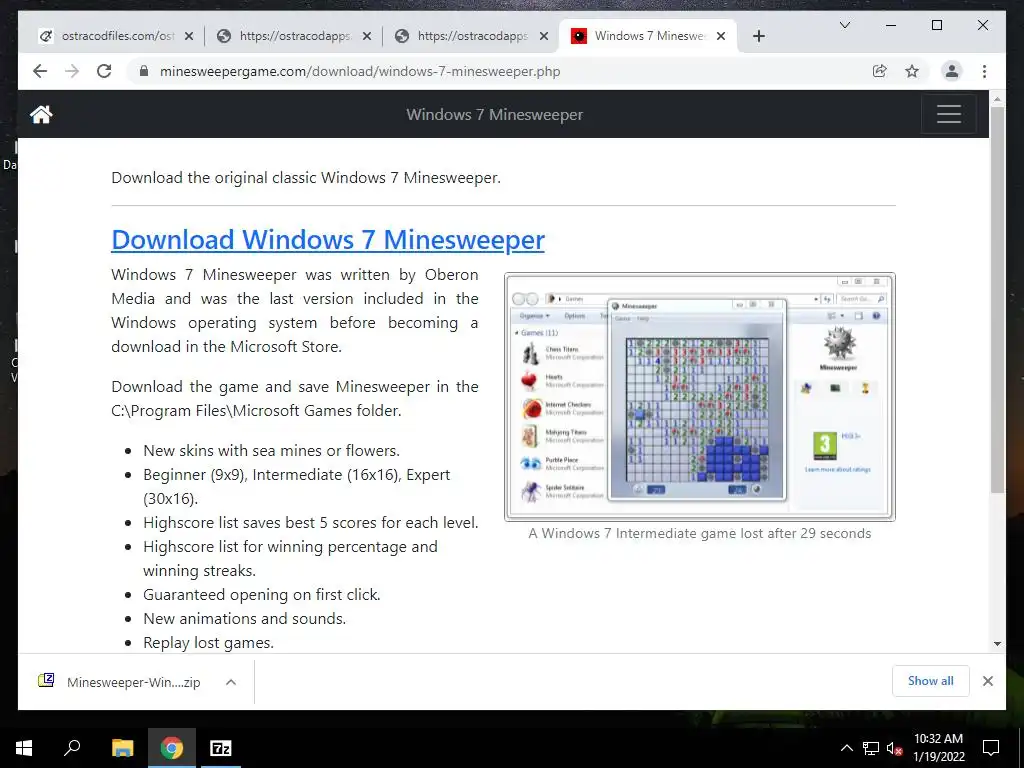Open taskbar search magnifier

[72, 748]
